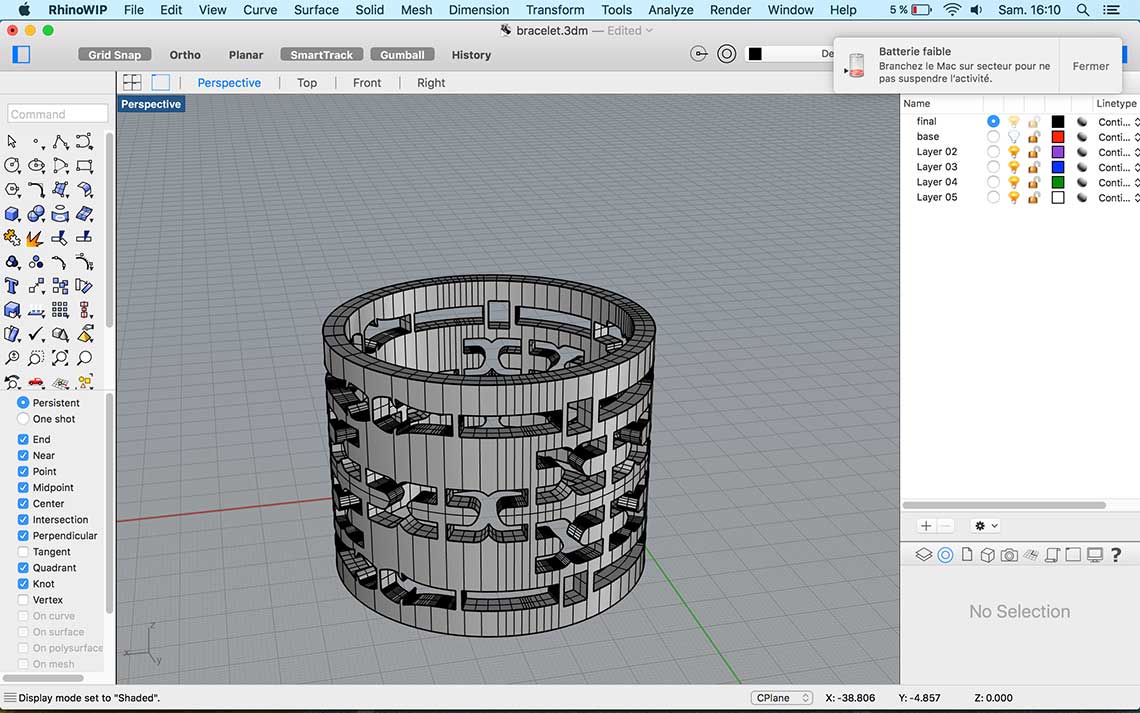Switch to single maximized viewport icon
The image size is (1140, 713).
point(160,82)
